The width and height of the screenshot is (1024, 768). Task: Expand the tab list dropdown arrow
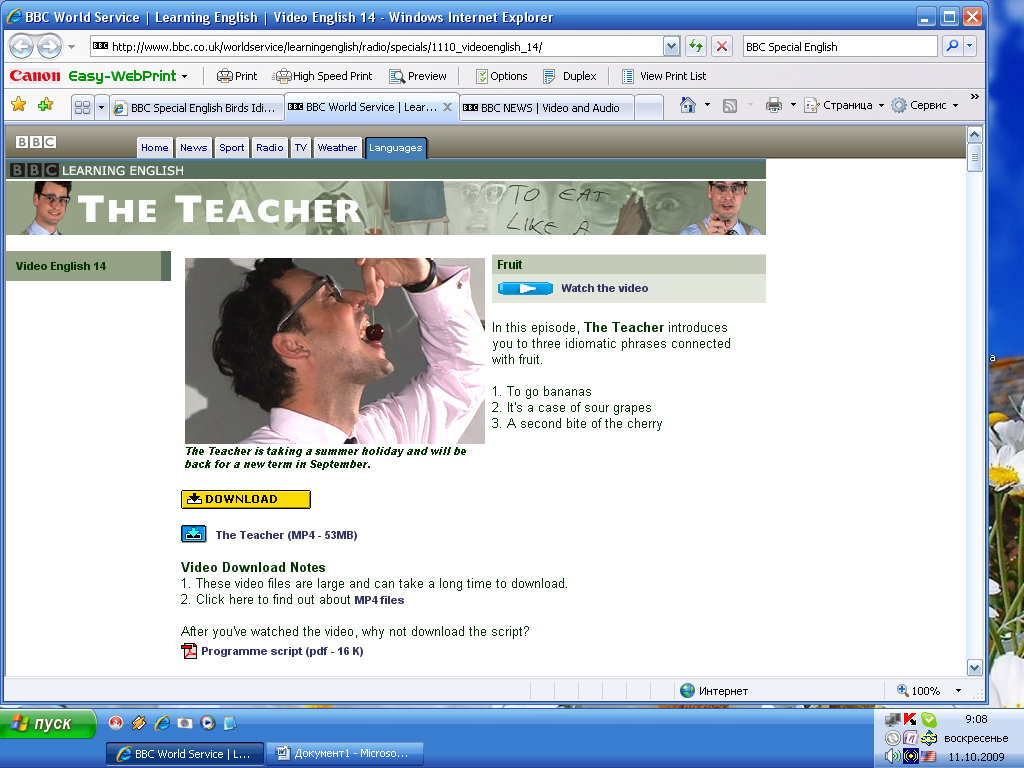coord(101,107)
